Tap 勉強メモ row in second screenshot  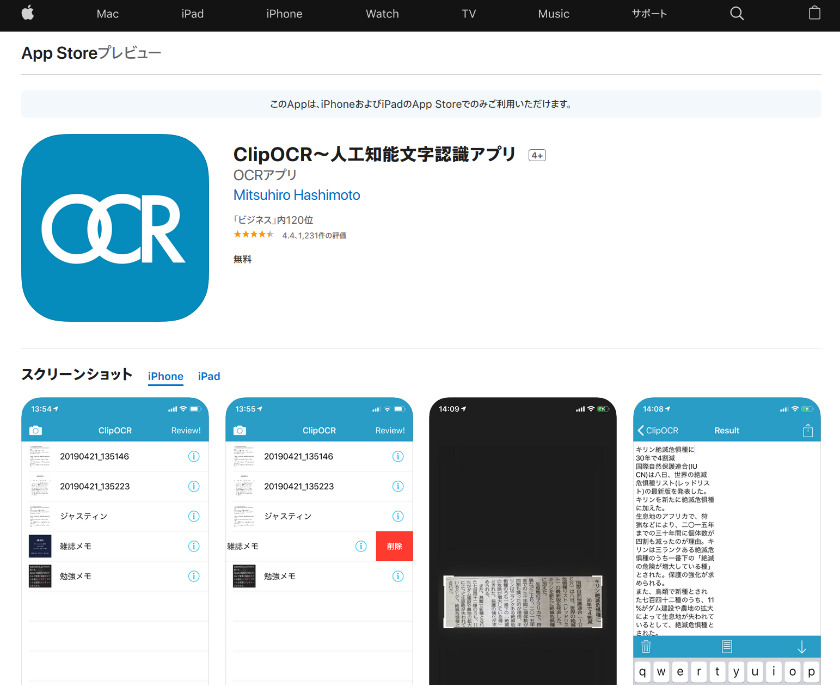coord(319,576)
